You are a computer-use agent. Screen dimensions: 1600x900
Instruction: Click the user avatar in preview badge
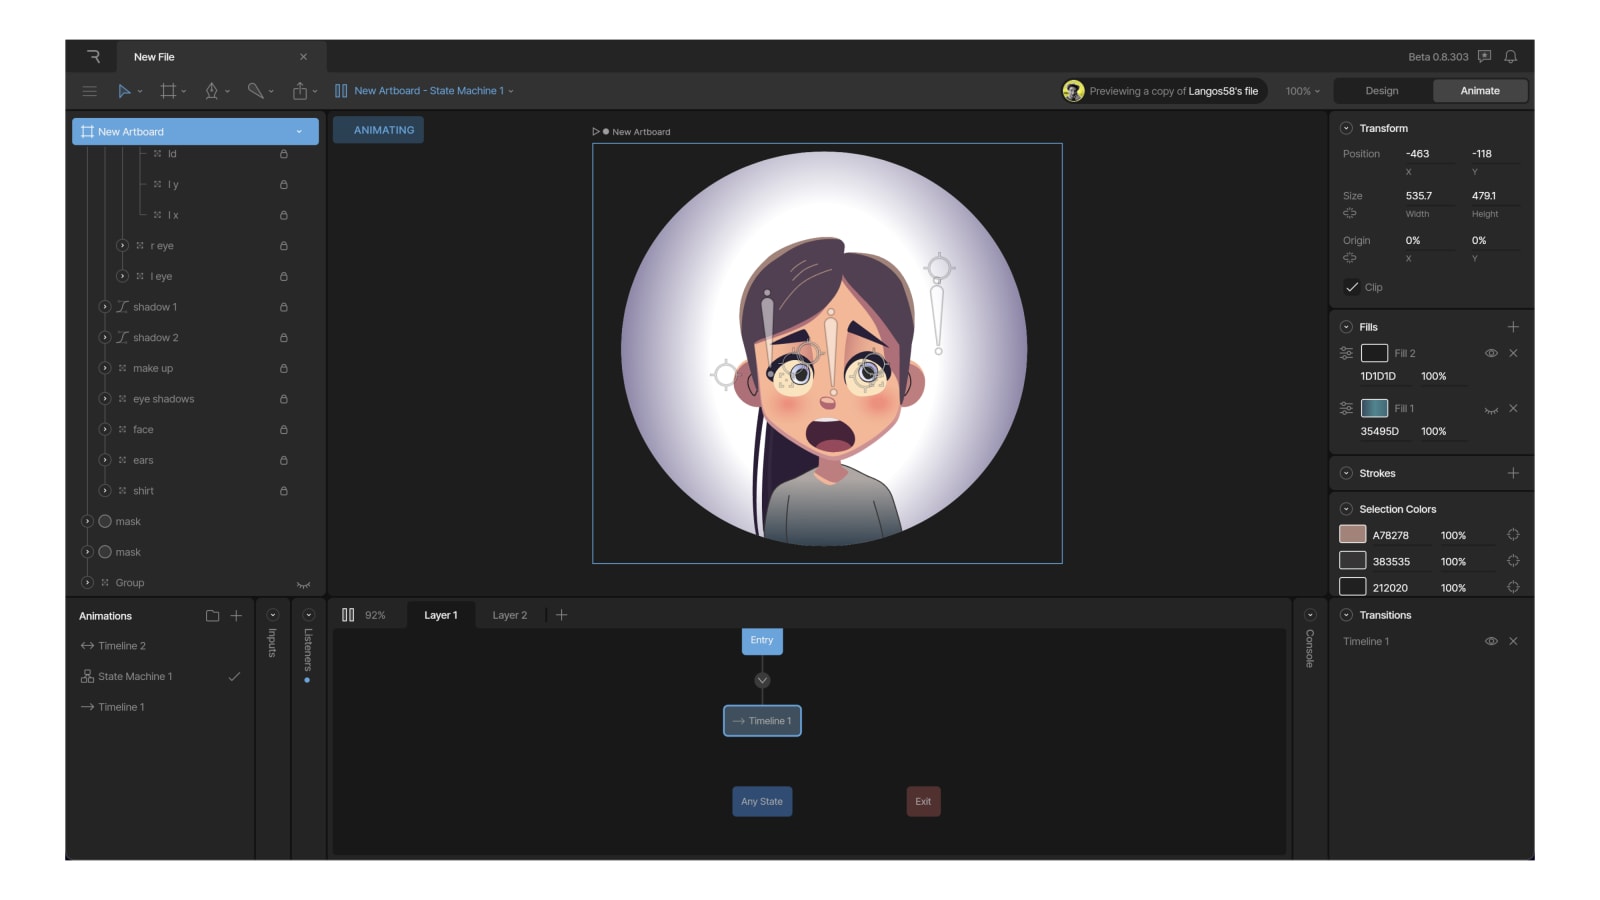[1073, 91]
